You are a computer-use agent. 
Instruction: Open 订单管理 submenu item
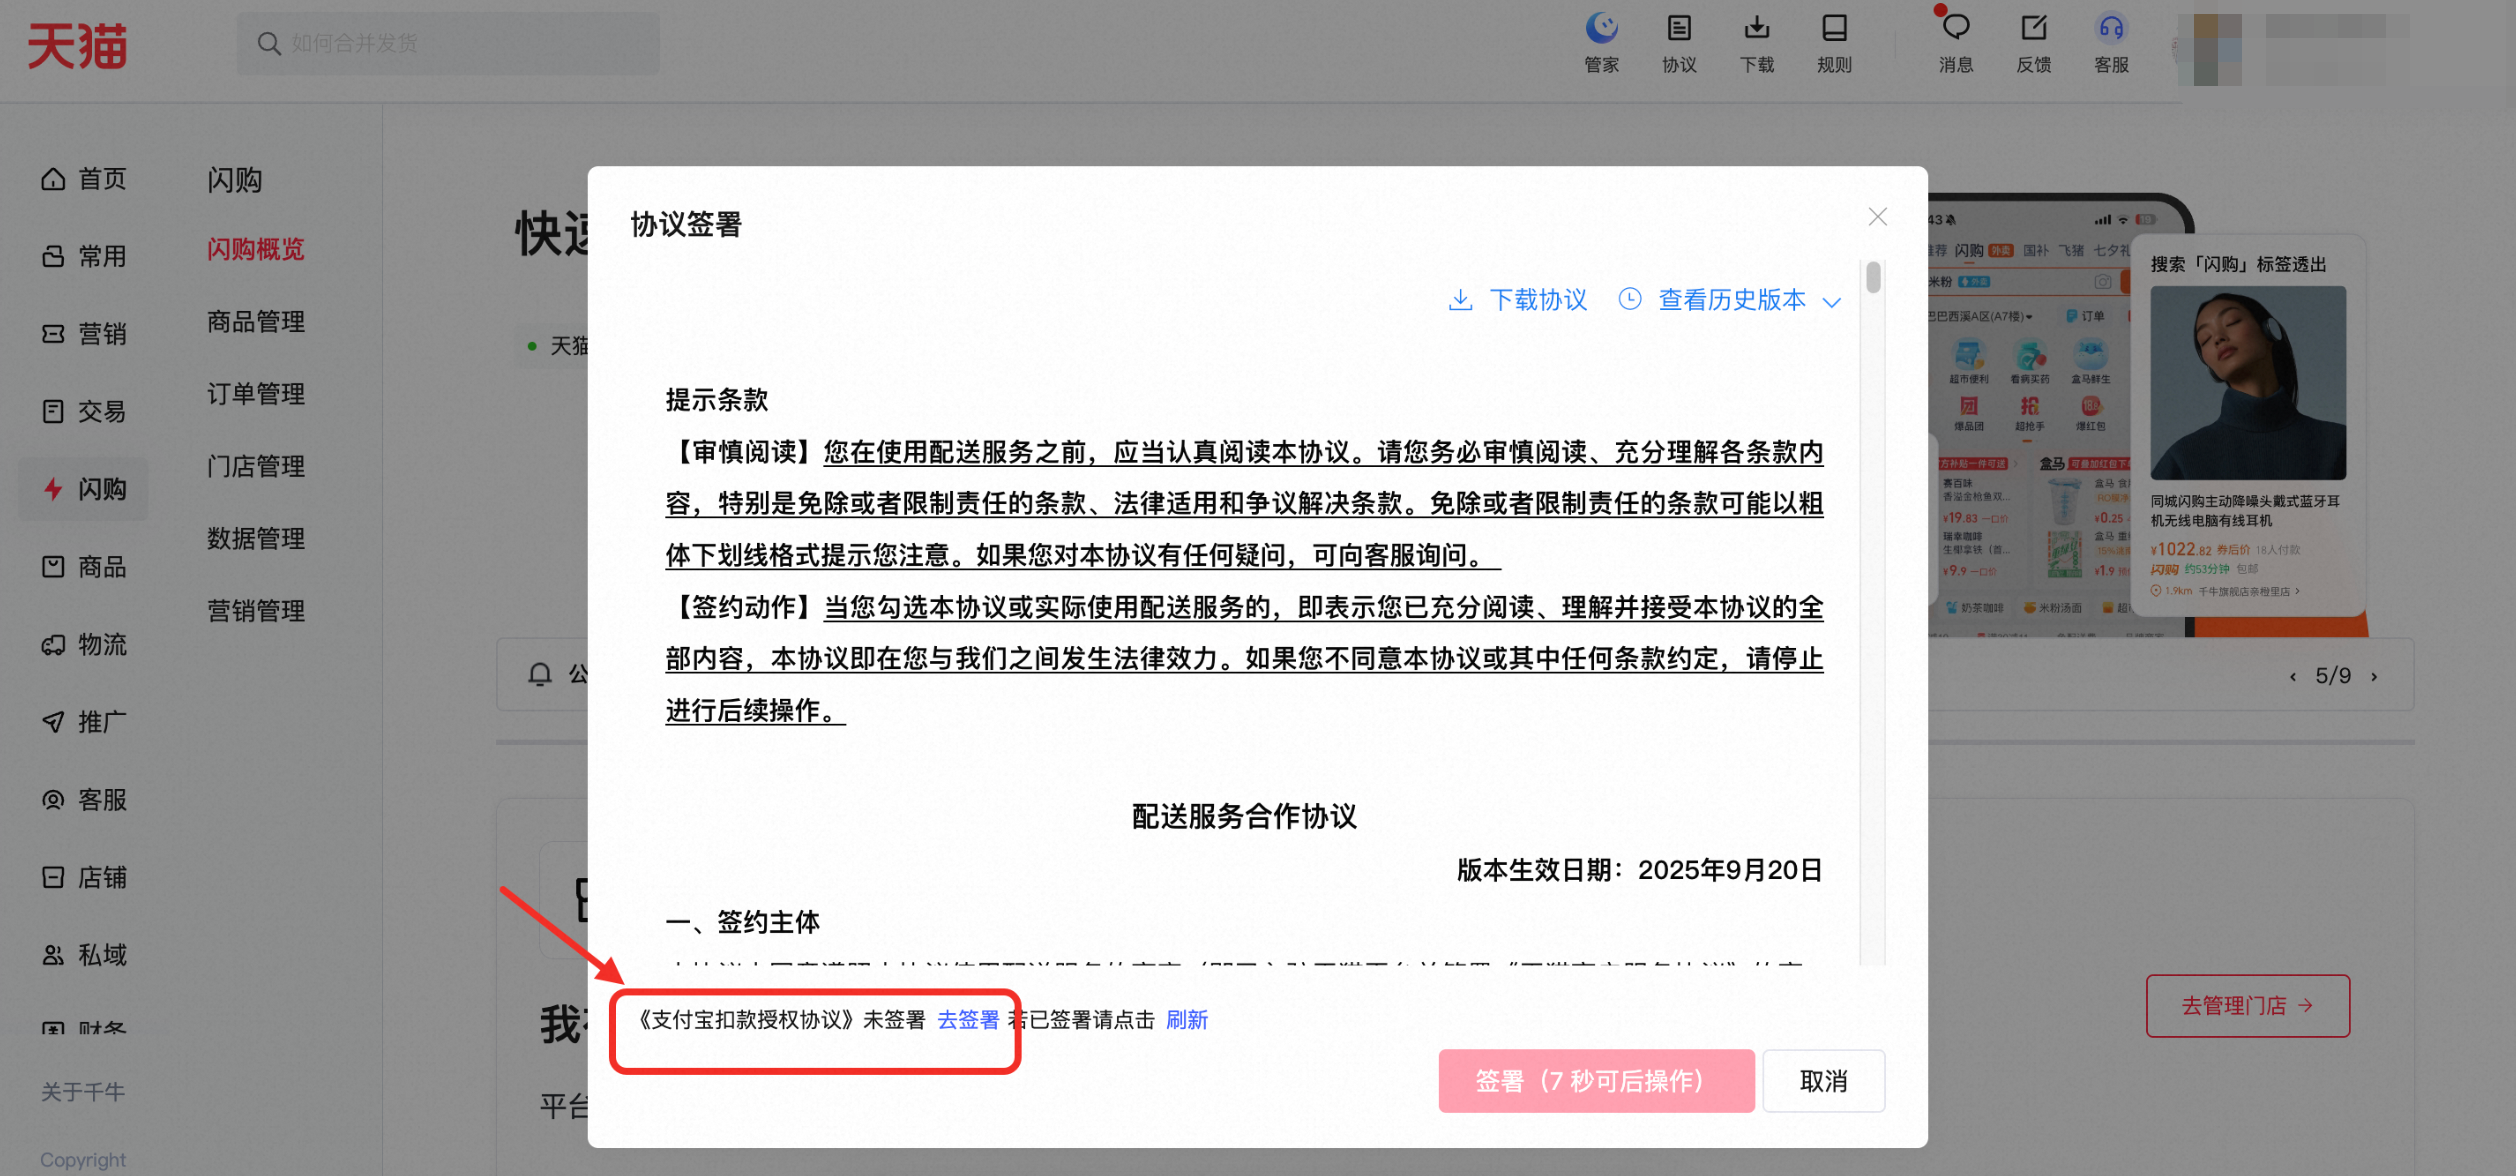pos(255,394)
